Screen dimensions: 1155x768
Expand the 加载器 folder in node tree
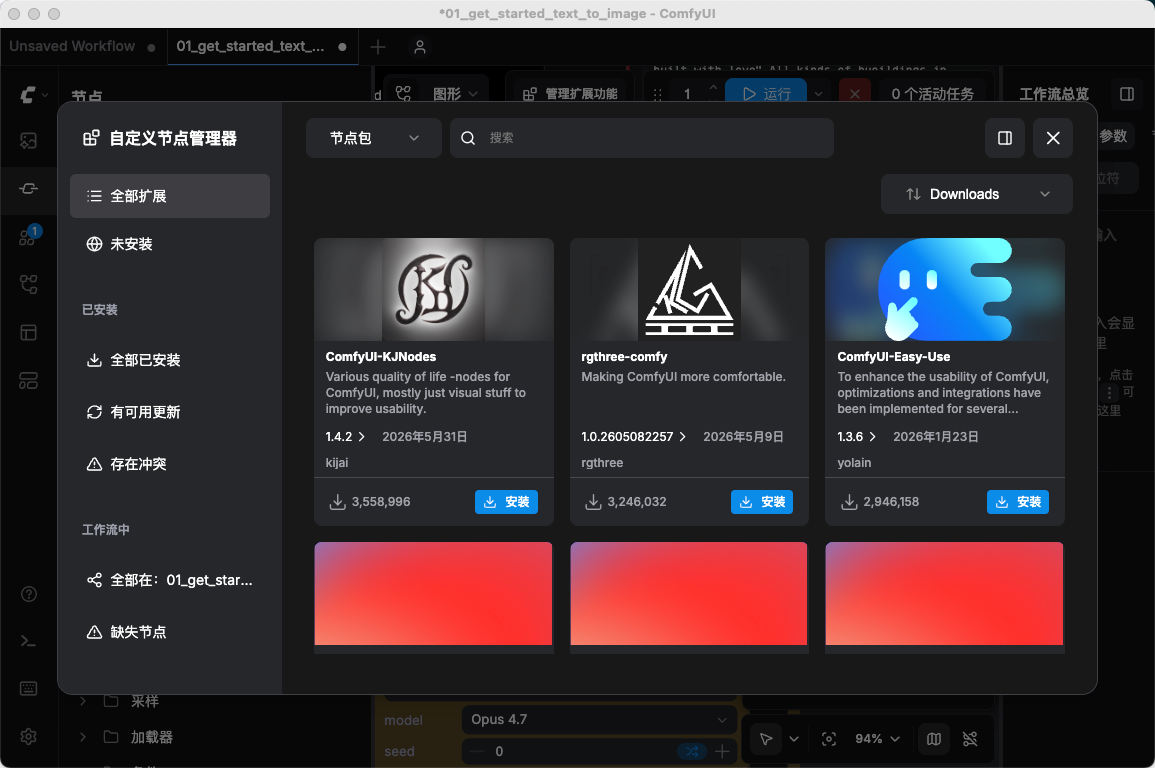(82, 737)
